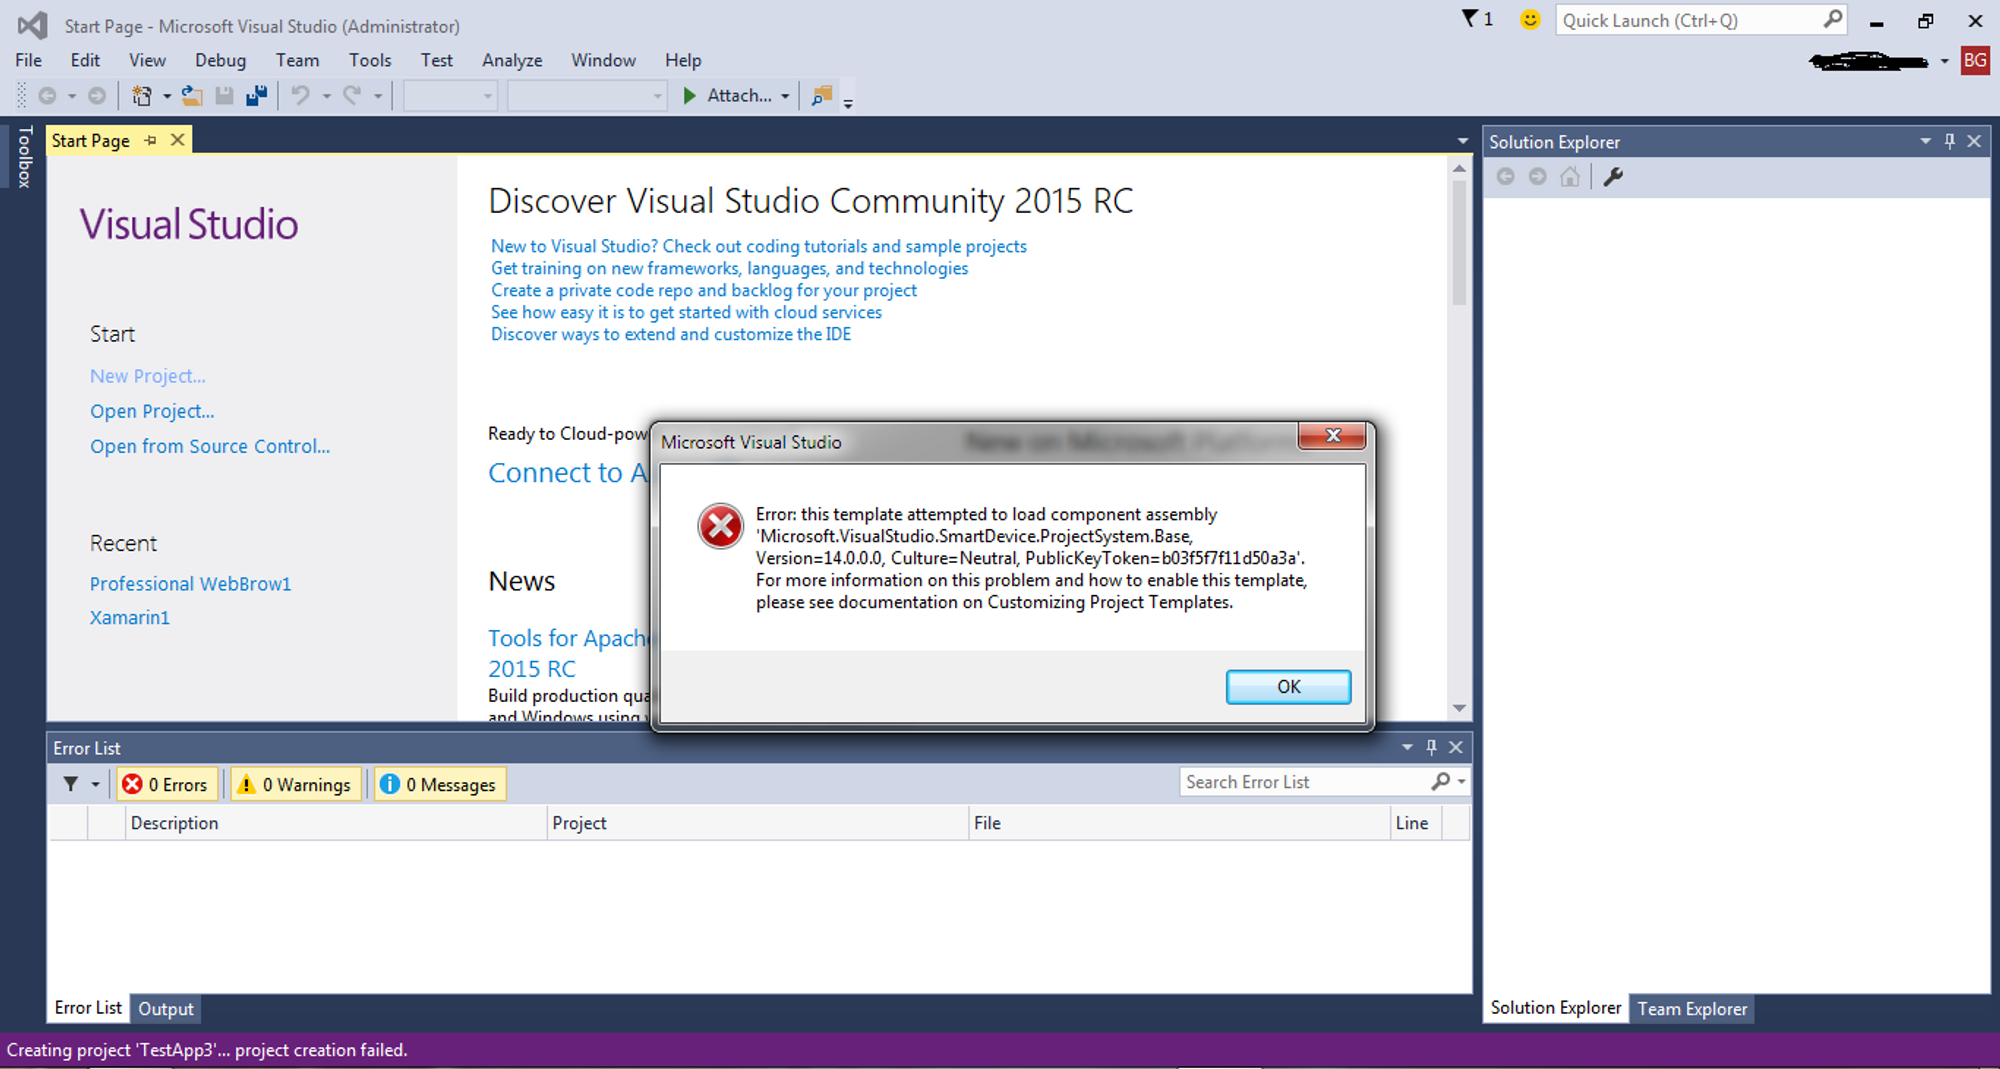Image resolution: width=2000 pixels, height=1069 pixels.
Task: Pin the Start Page tab
Action: pos(151,141)
